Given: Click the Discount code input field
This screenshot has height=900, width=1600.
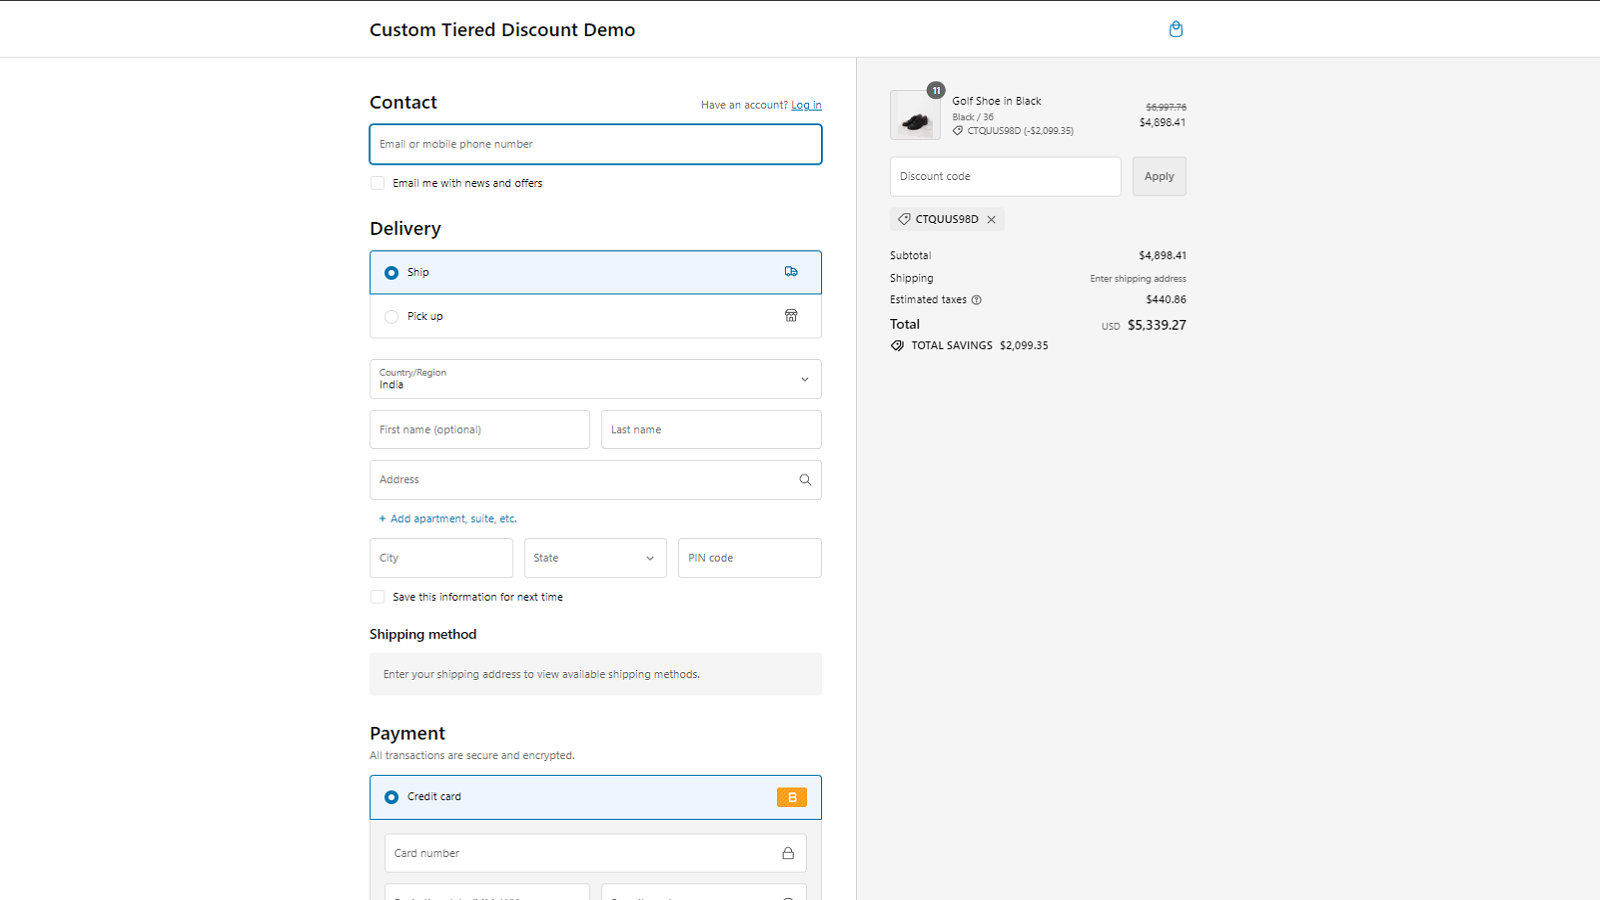Looking at the screenshot, I should coord(1004,176).
